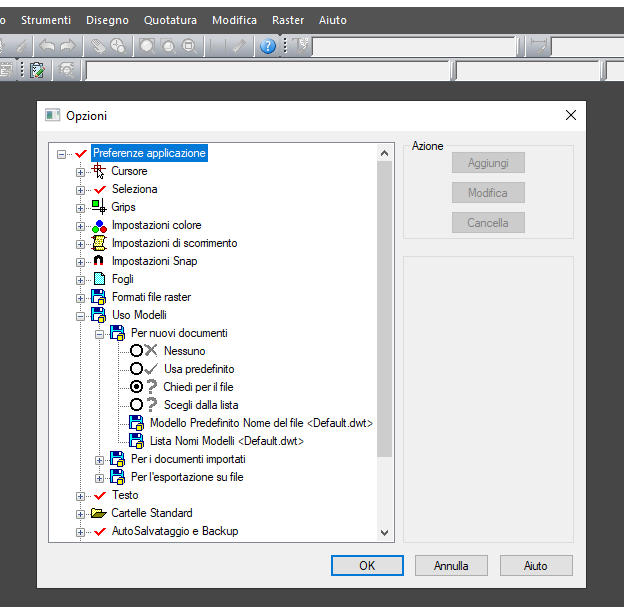Screen dimensions: 624x607
Task: Select the Usa predefinito radio option
Action: pyautogui.click(x=137, y=369)
